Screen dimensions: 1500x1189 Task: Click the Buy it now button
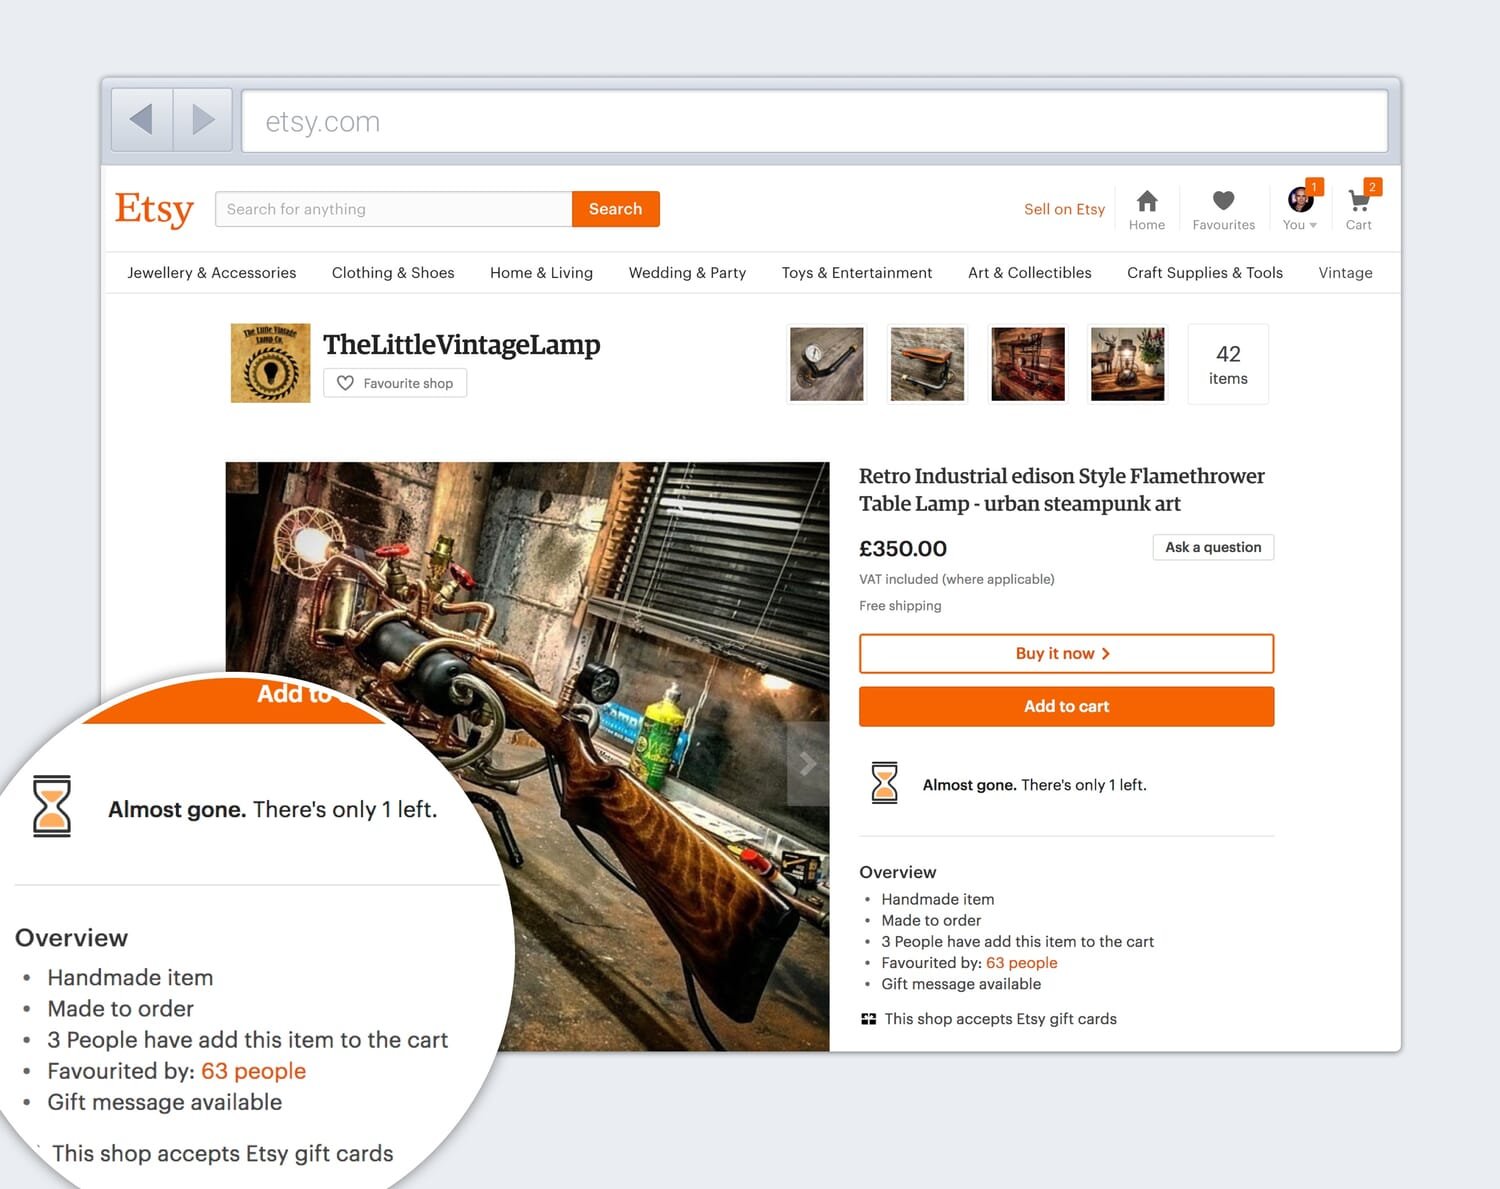[1066, 653]
